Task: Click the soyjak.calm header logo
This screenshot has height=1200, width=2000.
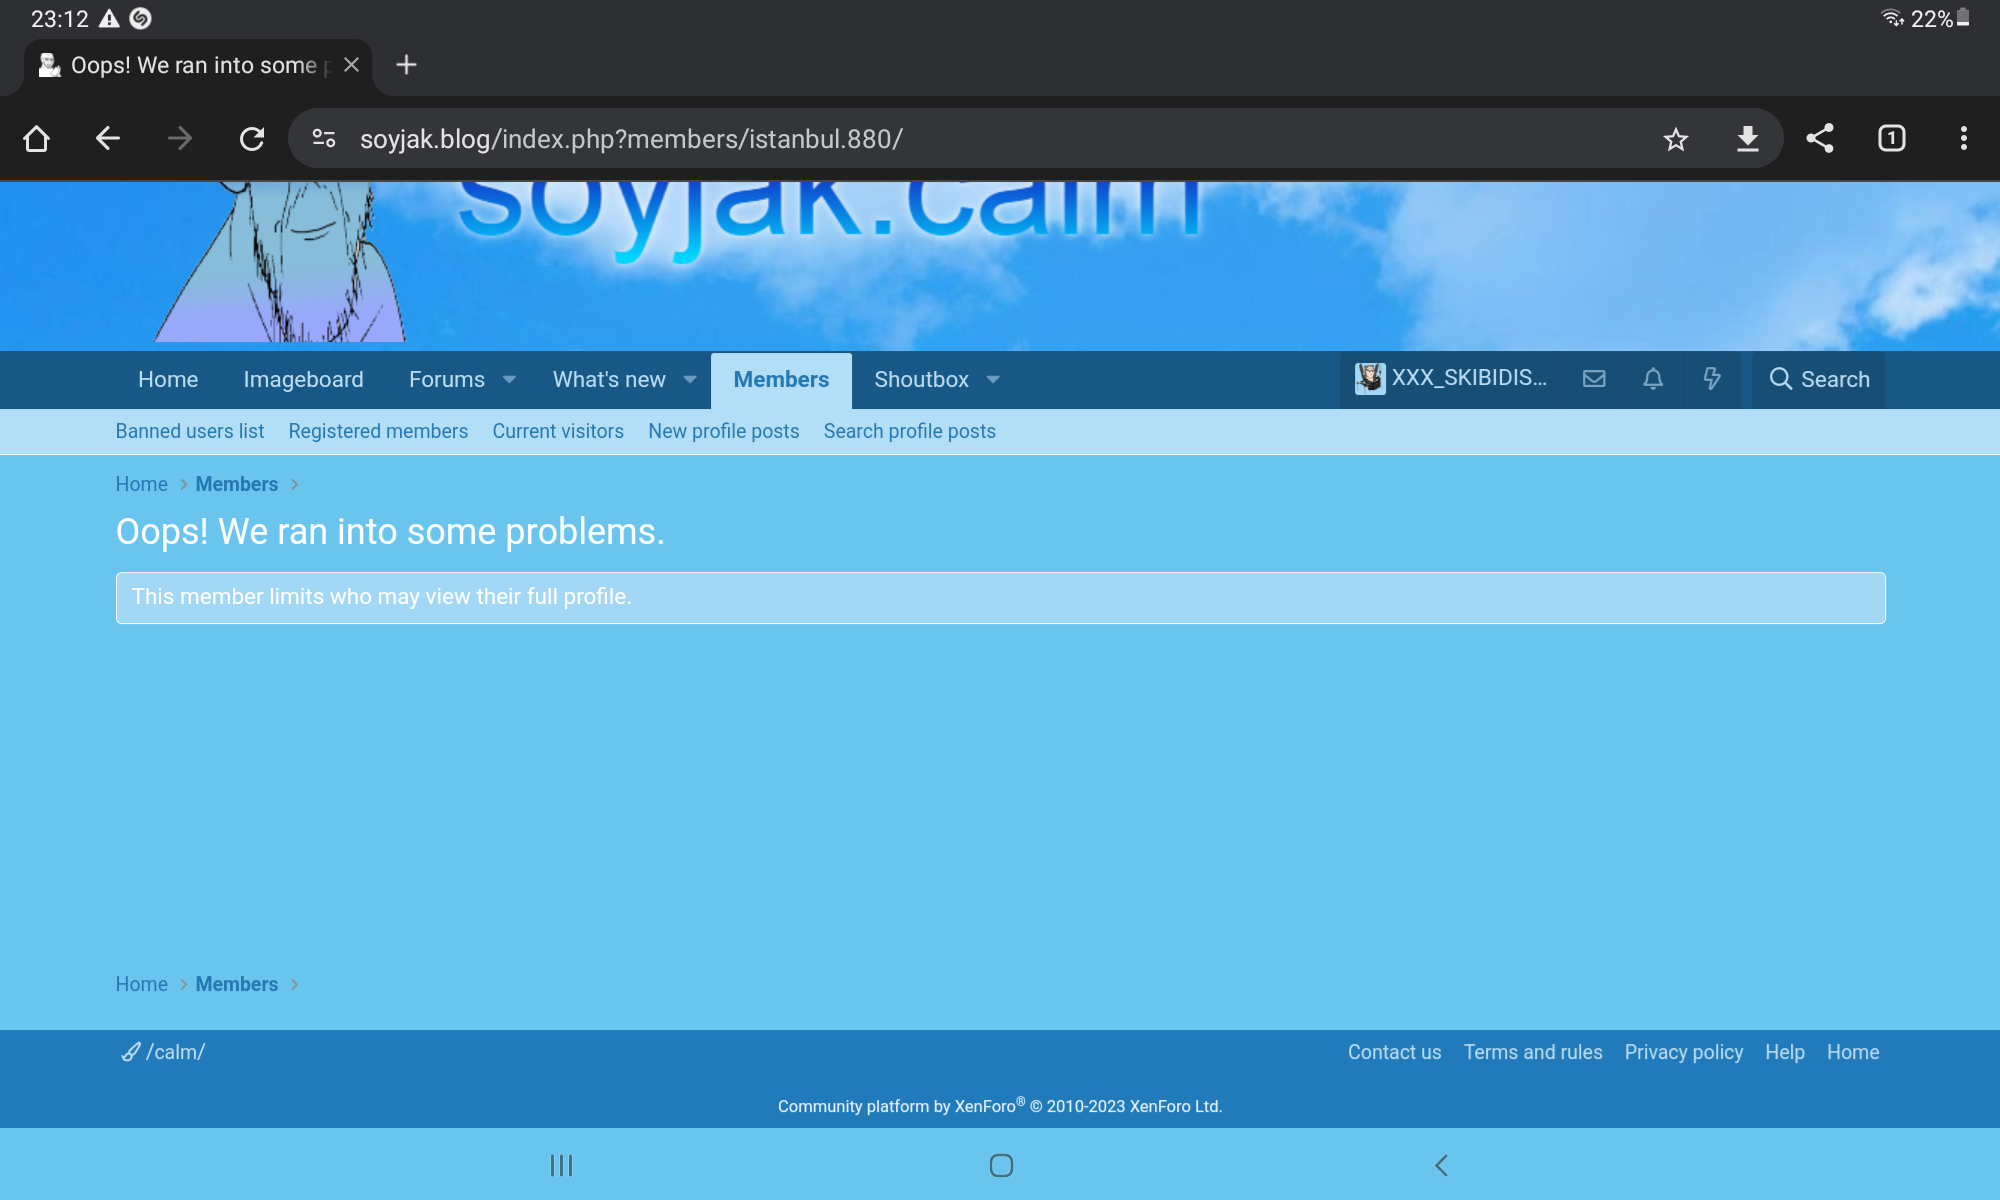Action: [828, 223]
